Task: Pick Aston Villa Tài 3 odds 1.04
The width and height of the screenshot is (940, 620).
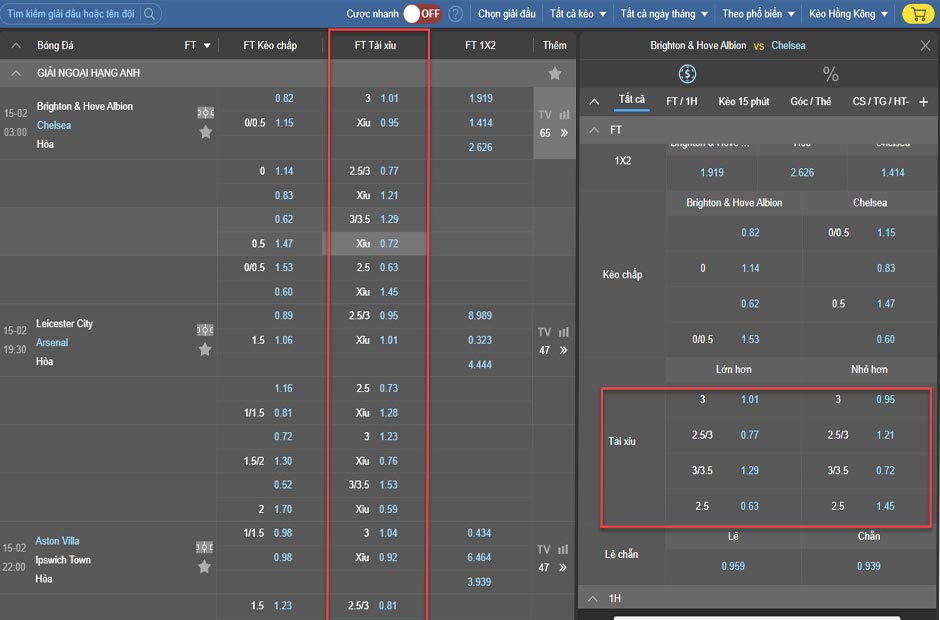Action: pos(388,532)
